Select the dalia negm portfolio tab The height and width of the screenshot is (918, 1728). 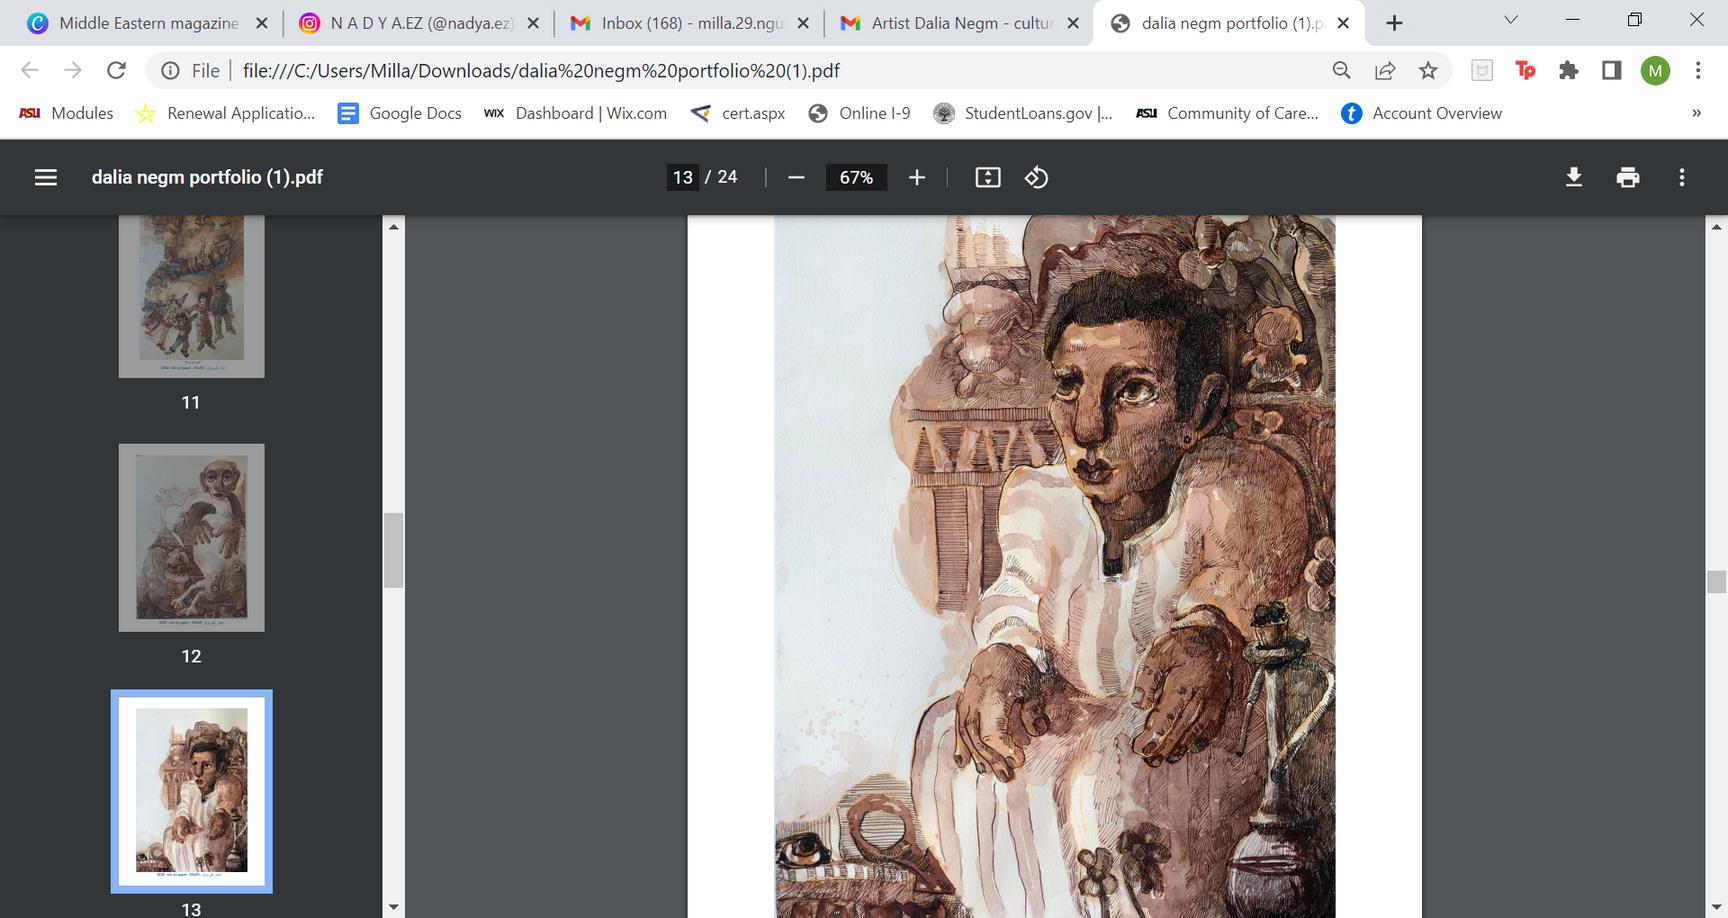coord(1230,23)
